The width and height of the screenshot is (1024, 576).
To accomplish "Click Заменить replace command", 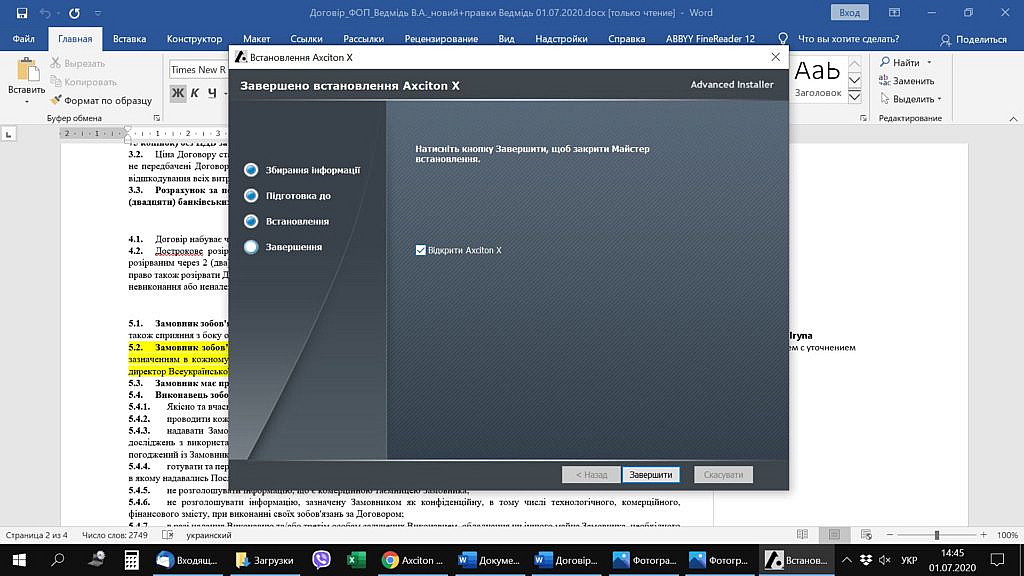I will [906, 80].
